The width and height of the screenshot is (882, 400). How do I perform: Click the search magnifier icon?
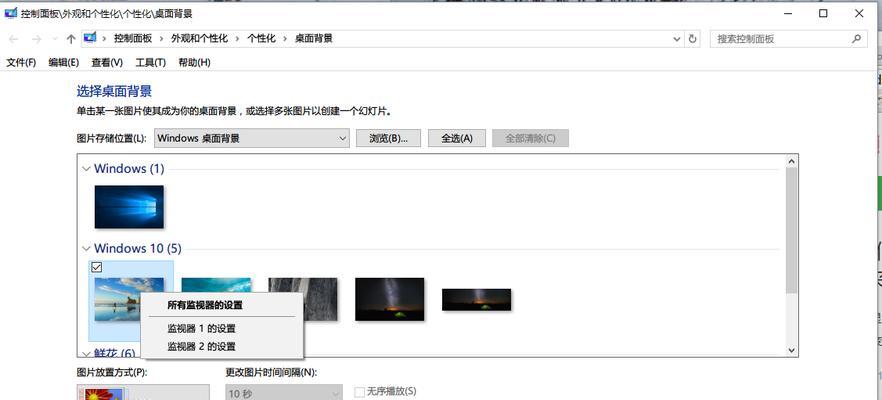tap(856, 39)
